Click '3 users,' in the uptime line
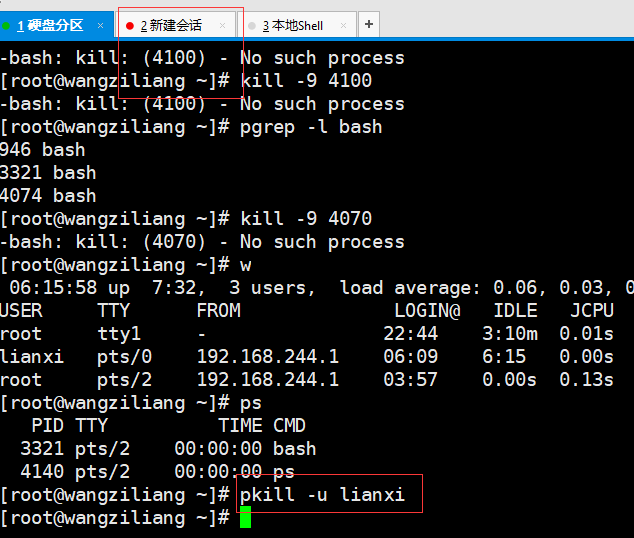The height and width of the screenshot is (538, 634). [272, 288]
